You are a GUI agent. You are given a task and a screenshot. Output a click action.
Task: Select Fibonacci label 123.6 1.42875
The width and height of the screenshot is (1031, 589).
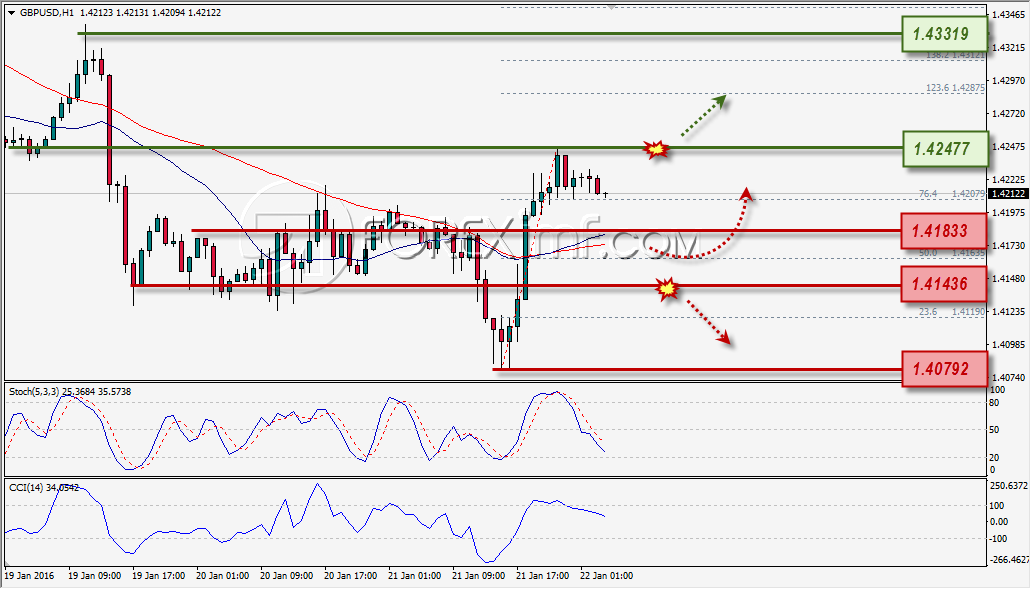(955, 87)
